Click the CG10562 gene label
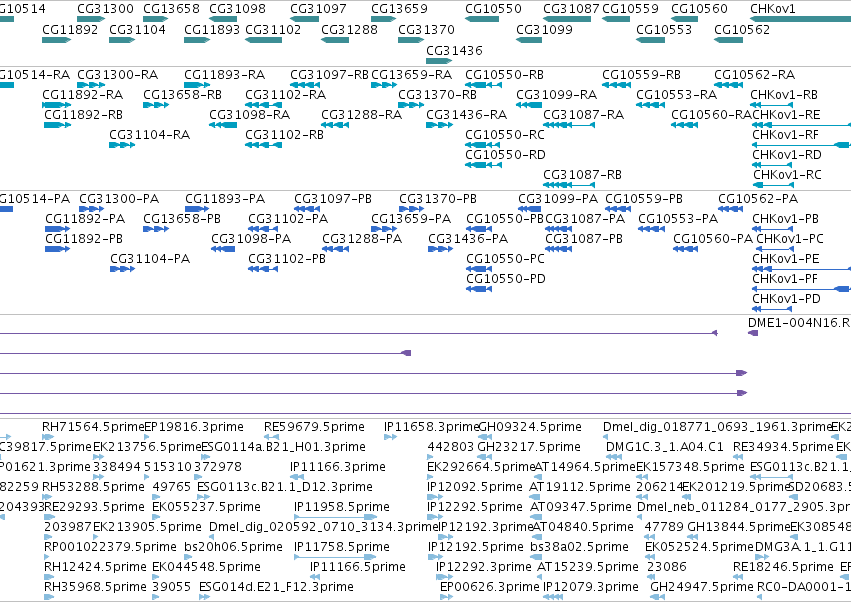The image size is (851, 602). pos(742,29)
